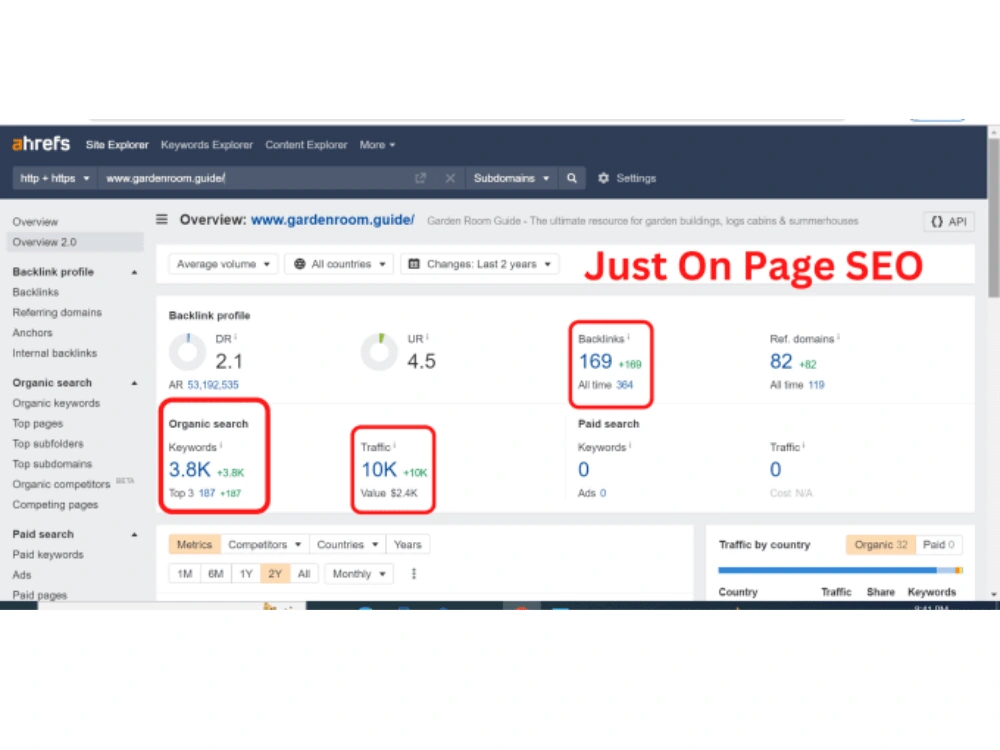
Task: Collapse the Backlink profile section
Action: [134, 272]
